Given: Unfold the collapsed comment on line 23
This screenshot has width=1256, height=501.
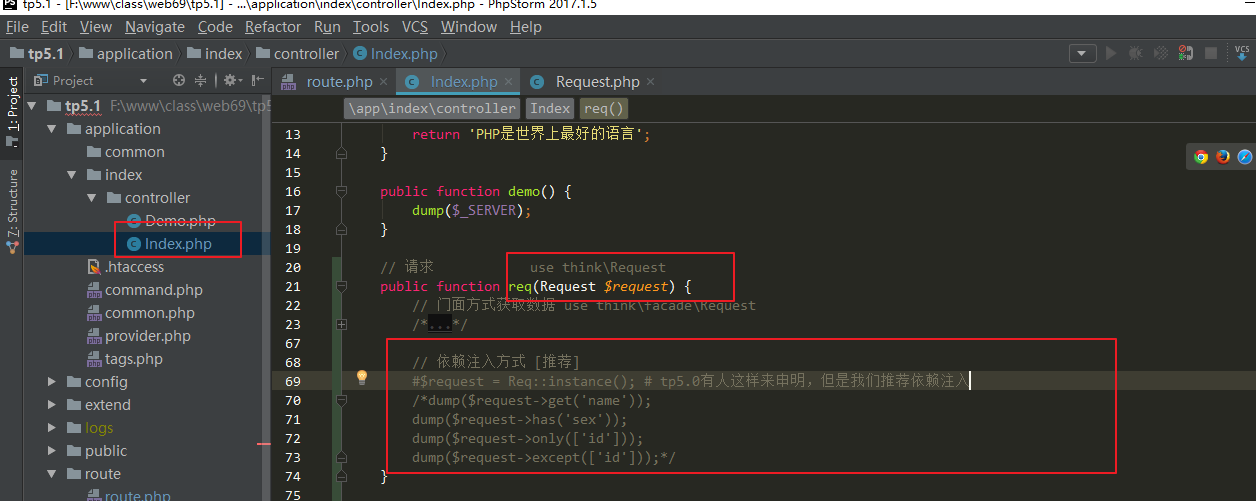Looking at the screenshot, I should (x=342, y=324).
